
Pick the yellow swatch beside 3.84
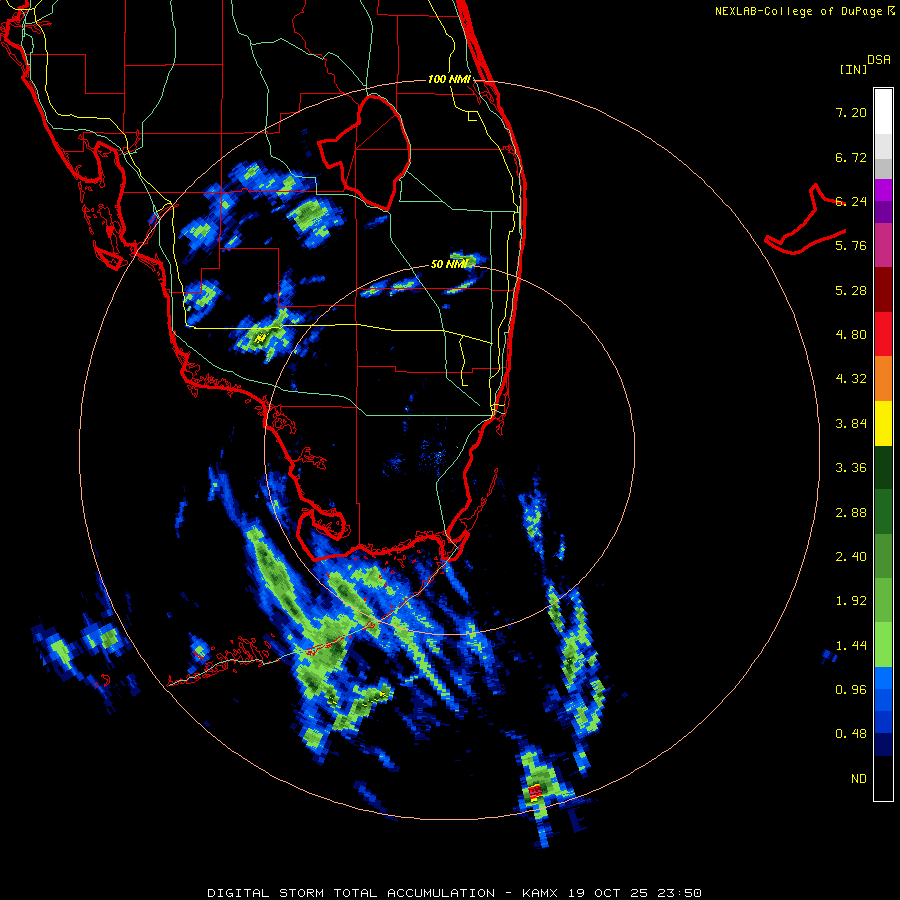coord(883,424)
